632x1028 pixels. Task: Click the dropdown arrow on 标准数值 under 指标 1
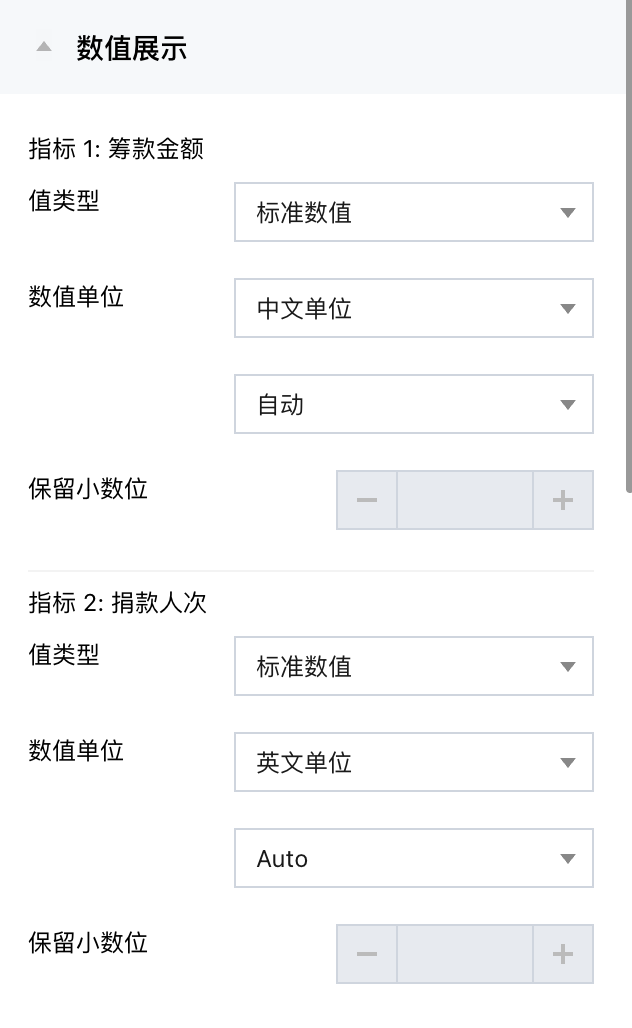pyautogui.click(x=567, y=212)
